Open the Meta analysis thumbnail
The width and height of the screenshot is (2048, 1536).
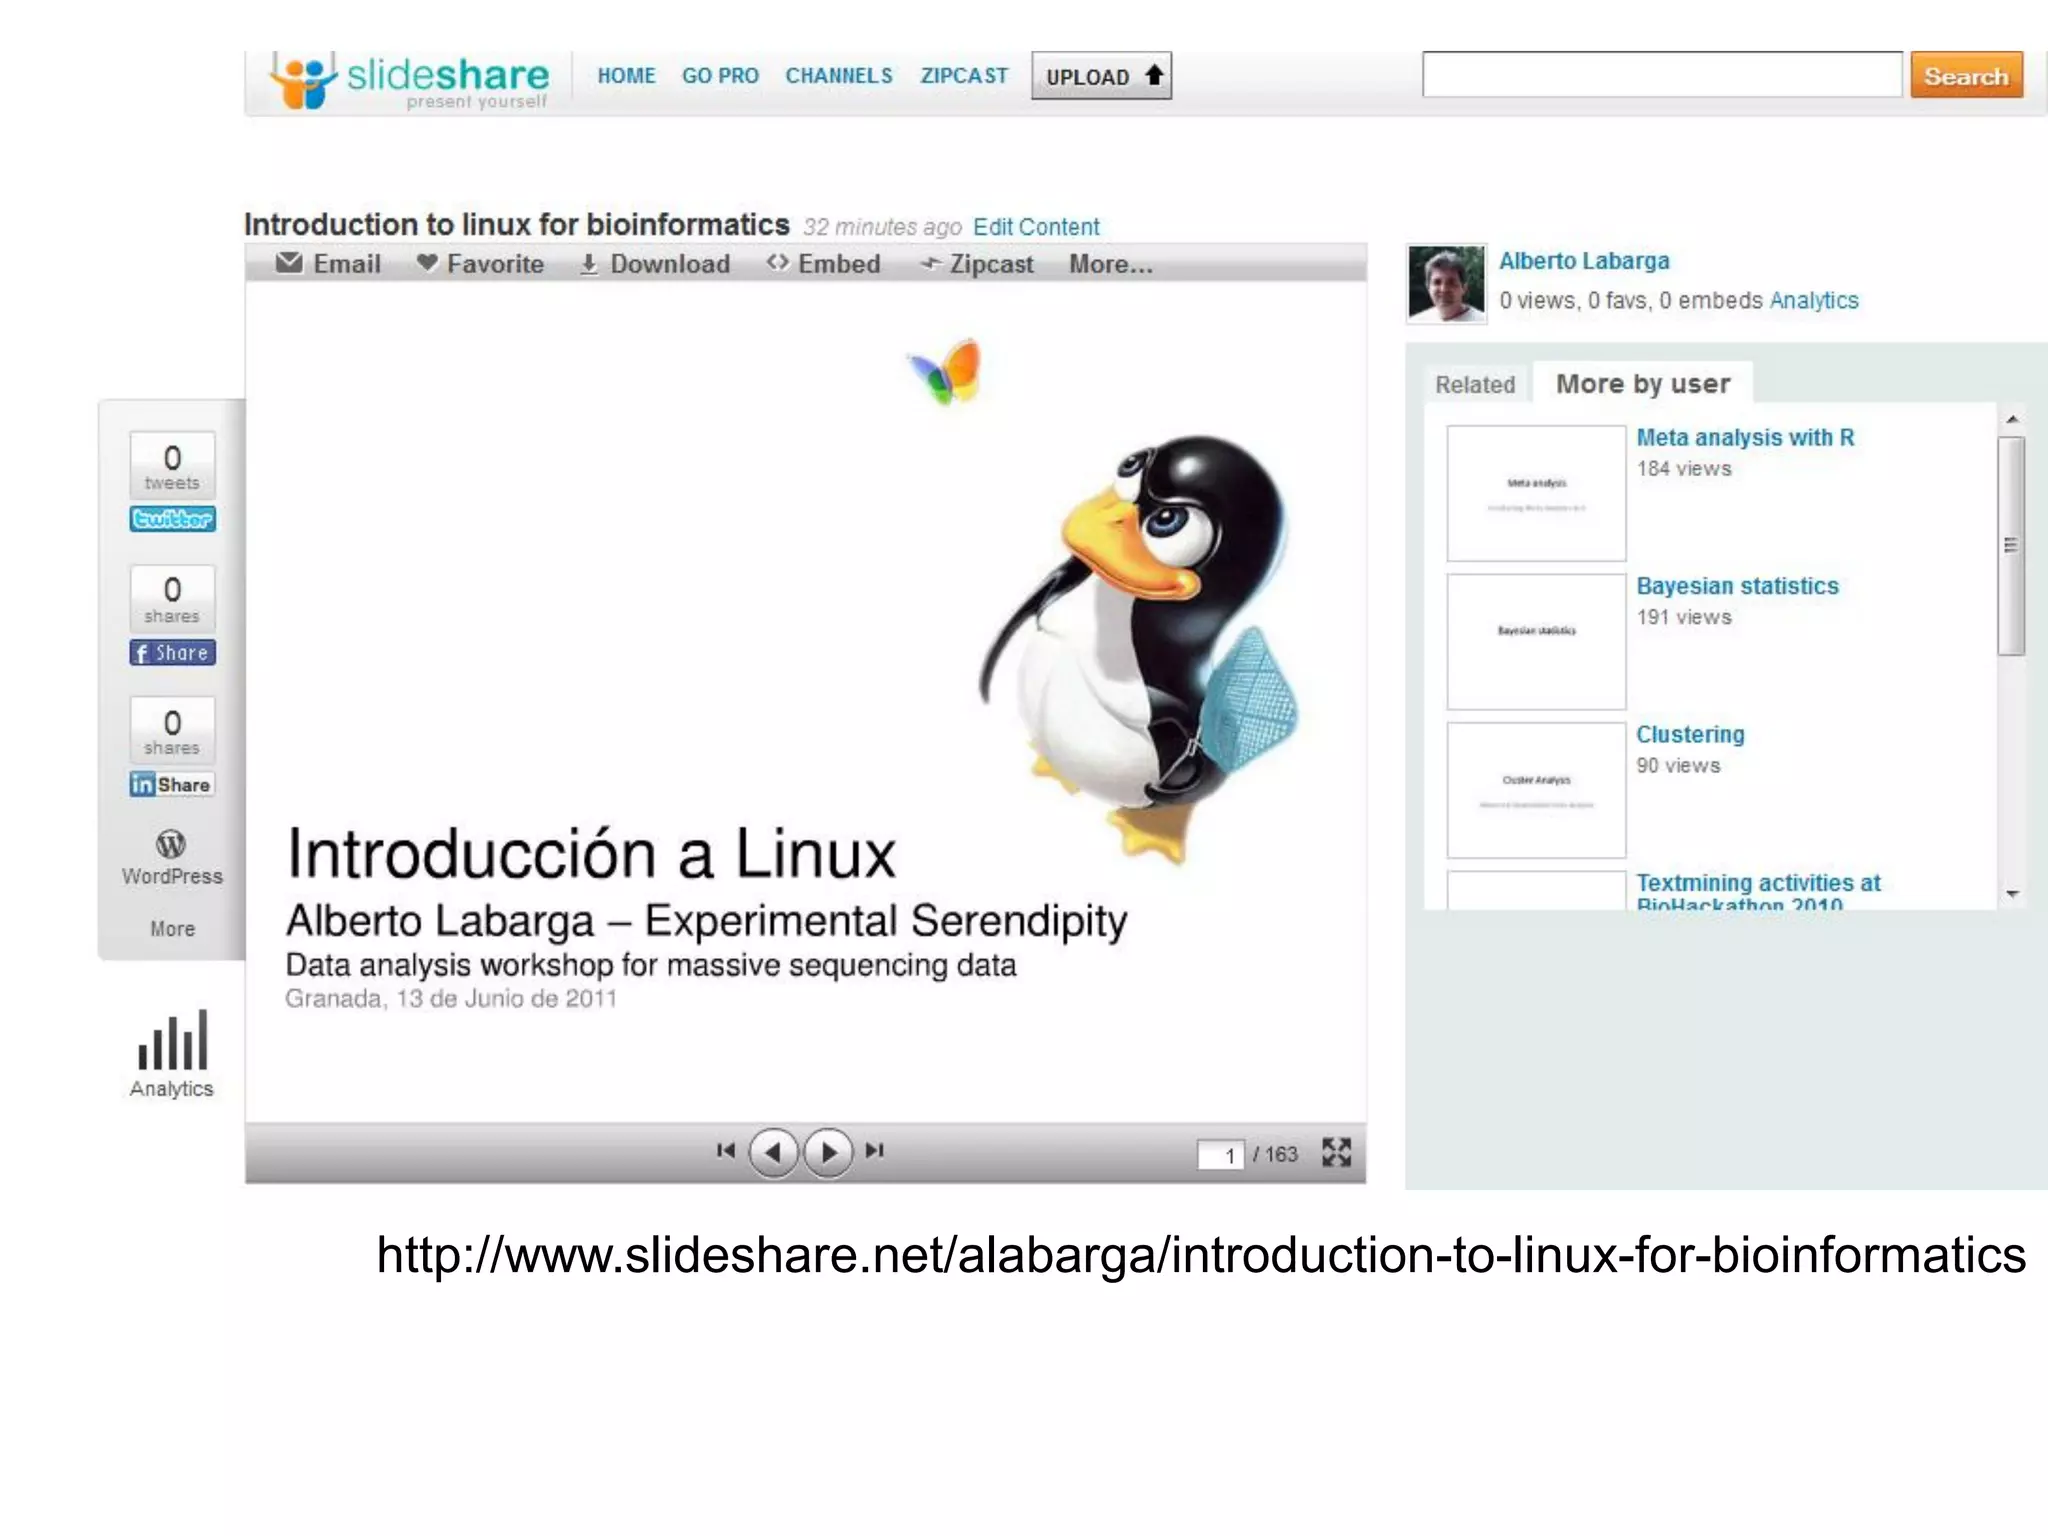(x=1536, y=493)
